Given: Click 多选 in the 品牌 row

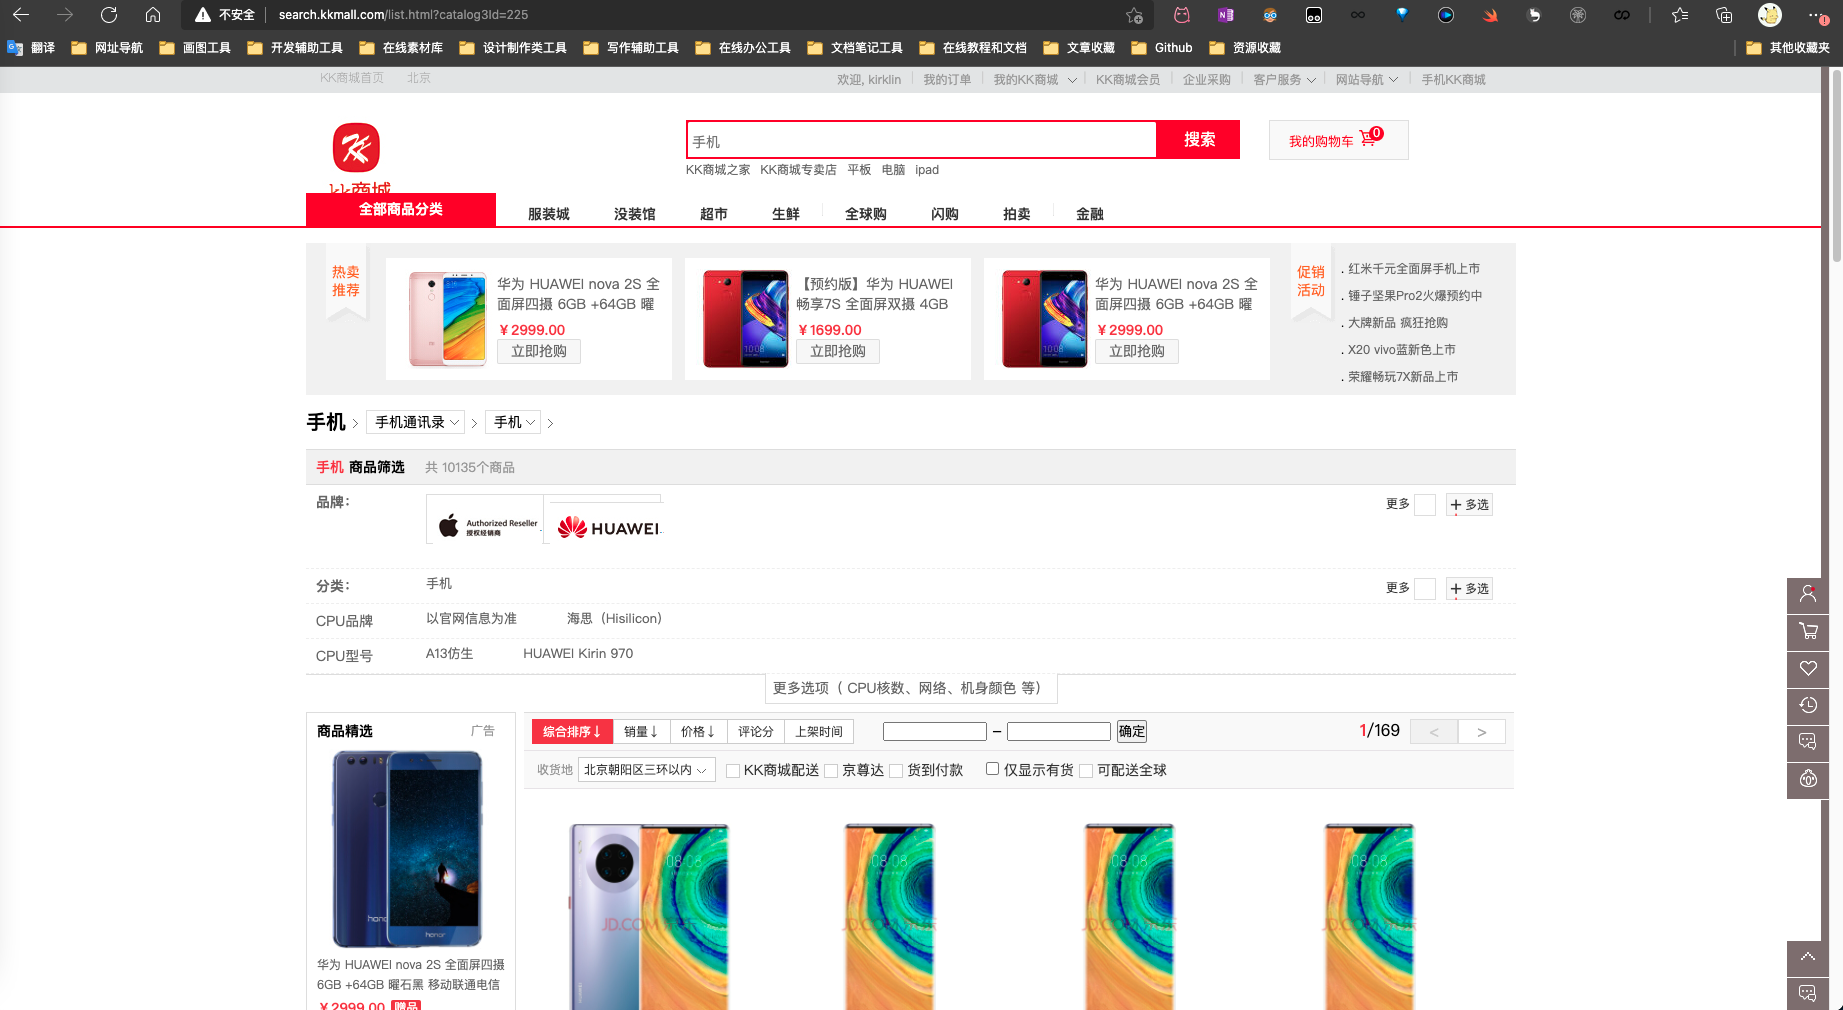Looking at the screenshot, I should coord(1469,505).
